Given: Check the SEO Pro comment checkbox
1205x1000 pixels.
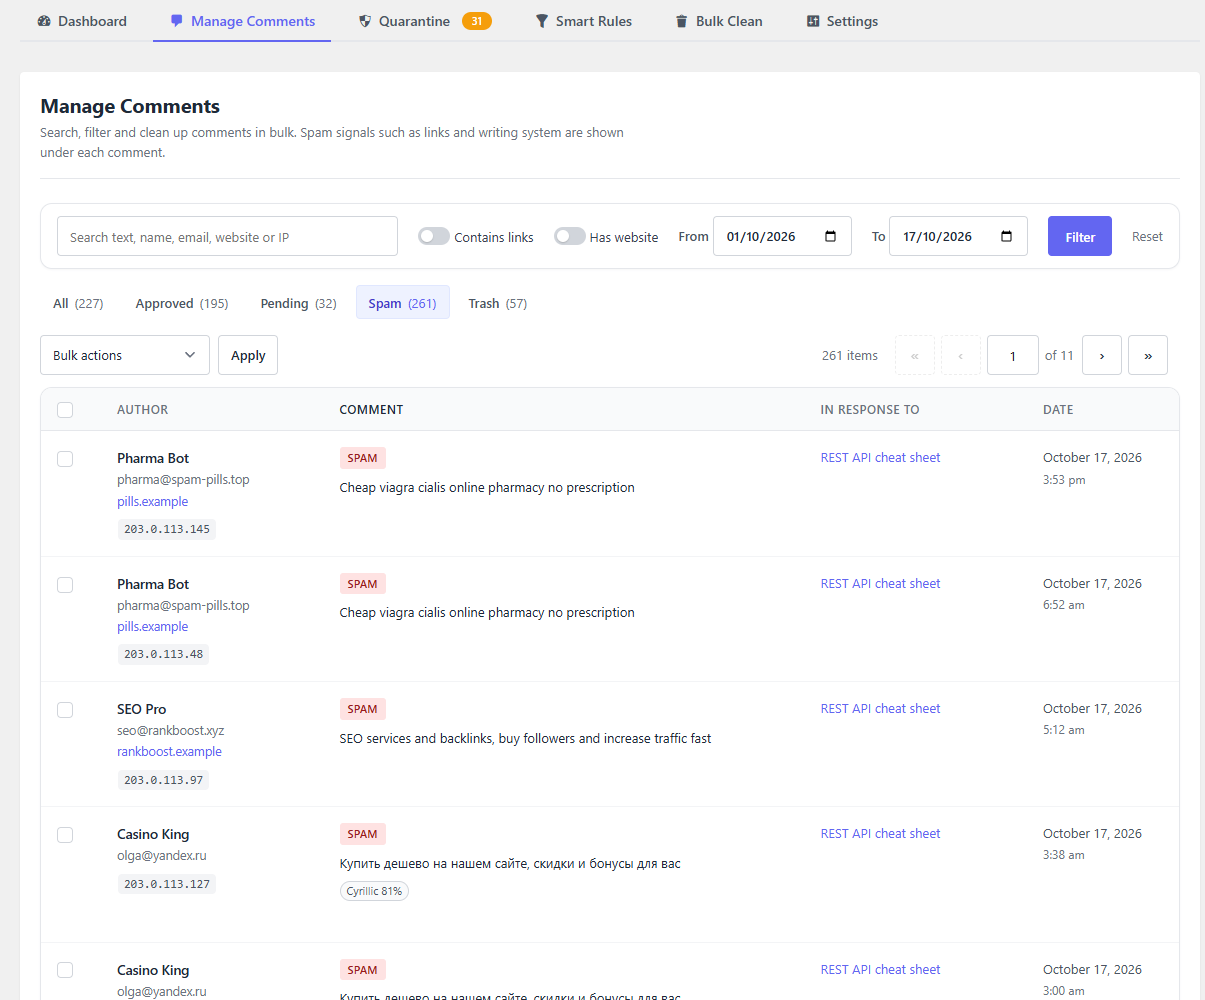Looking at the screenshot, I should [65, 710].
